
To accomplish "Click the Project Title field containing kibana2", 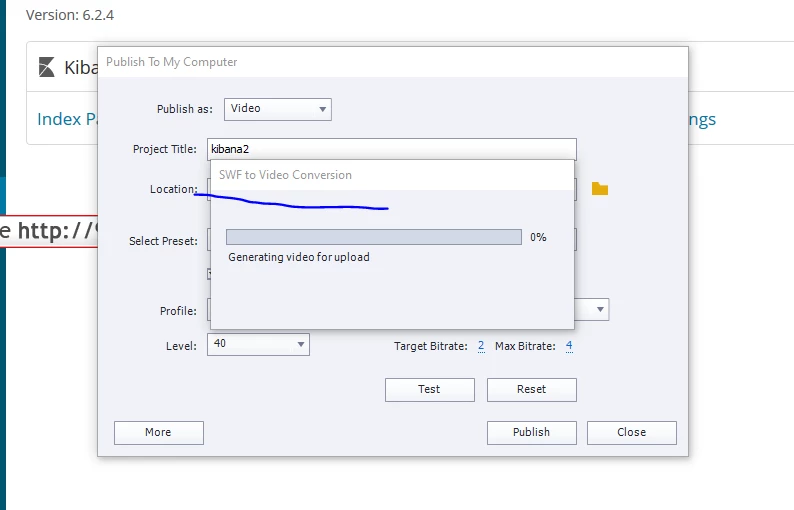I will pos(391,149).
